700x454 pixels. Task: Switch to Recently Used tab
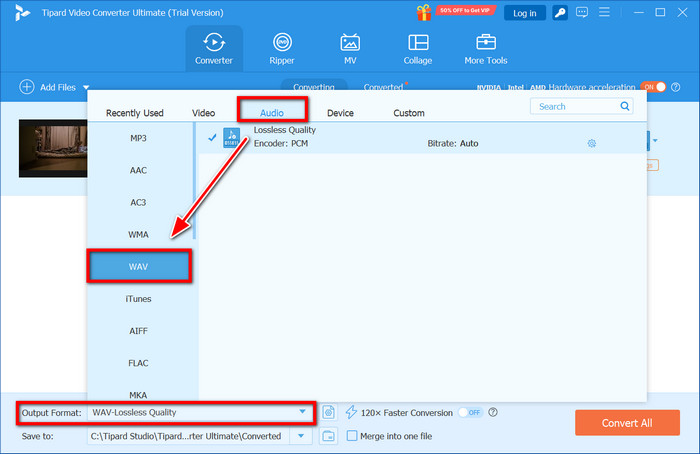coord(135,113)
